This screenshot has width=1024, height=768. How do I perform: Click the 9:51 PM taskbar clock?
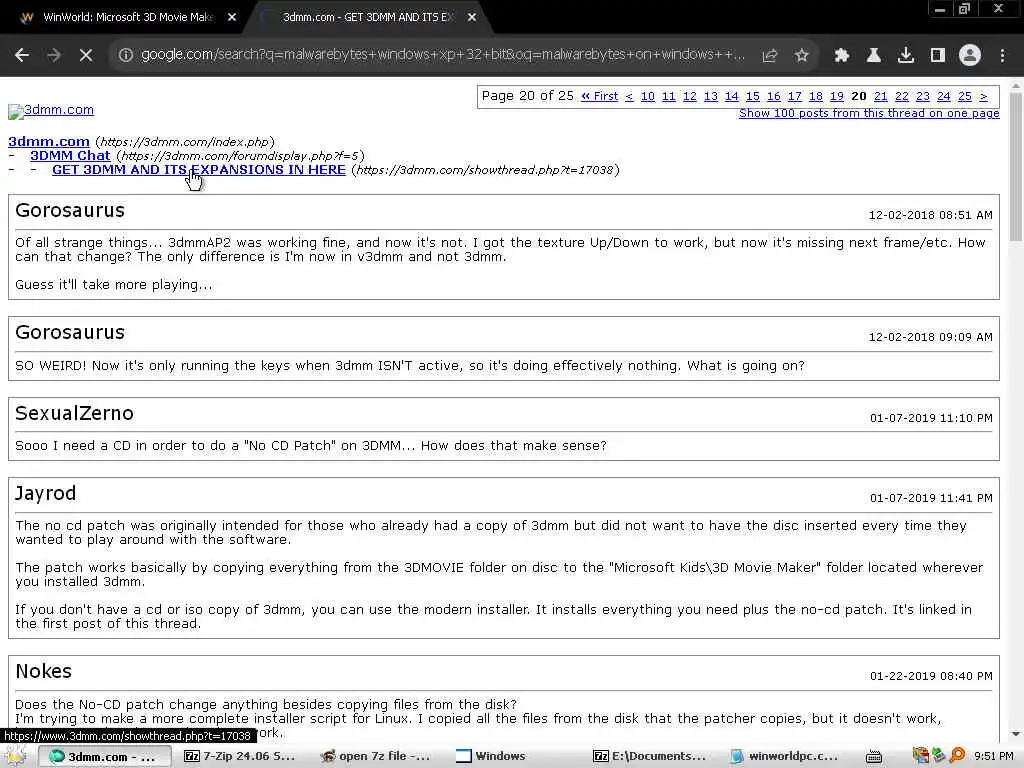994,756
